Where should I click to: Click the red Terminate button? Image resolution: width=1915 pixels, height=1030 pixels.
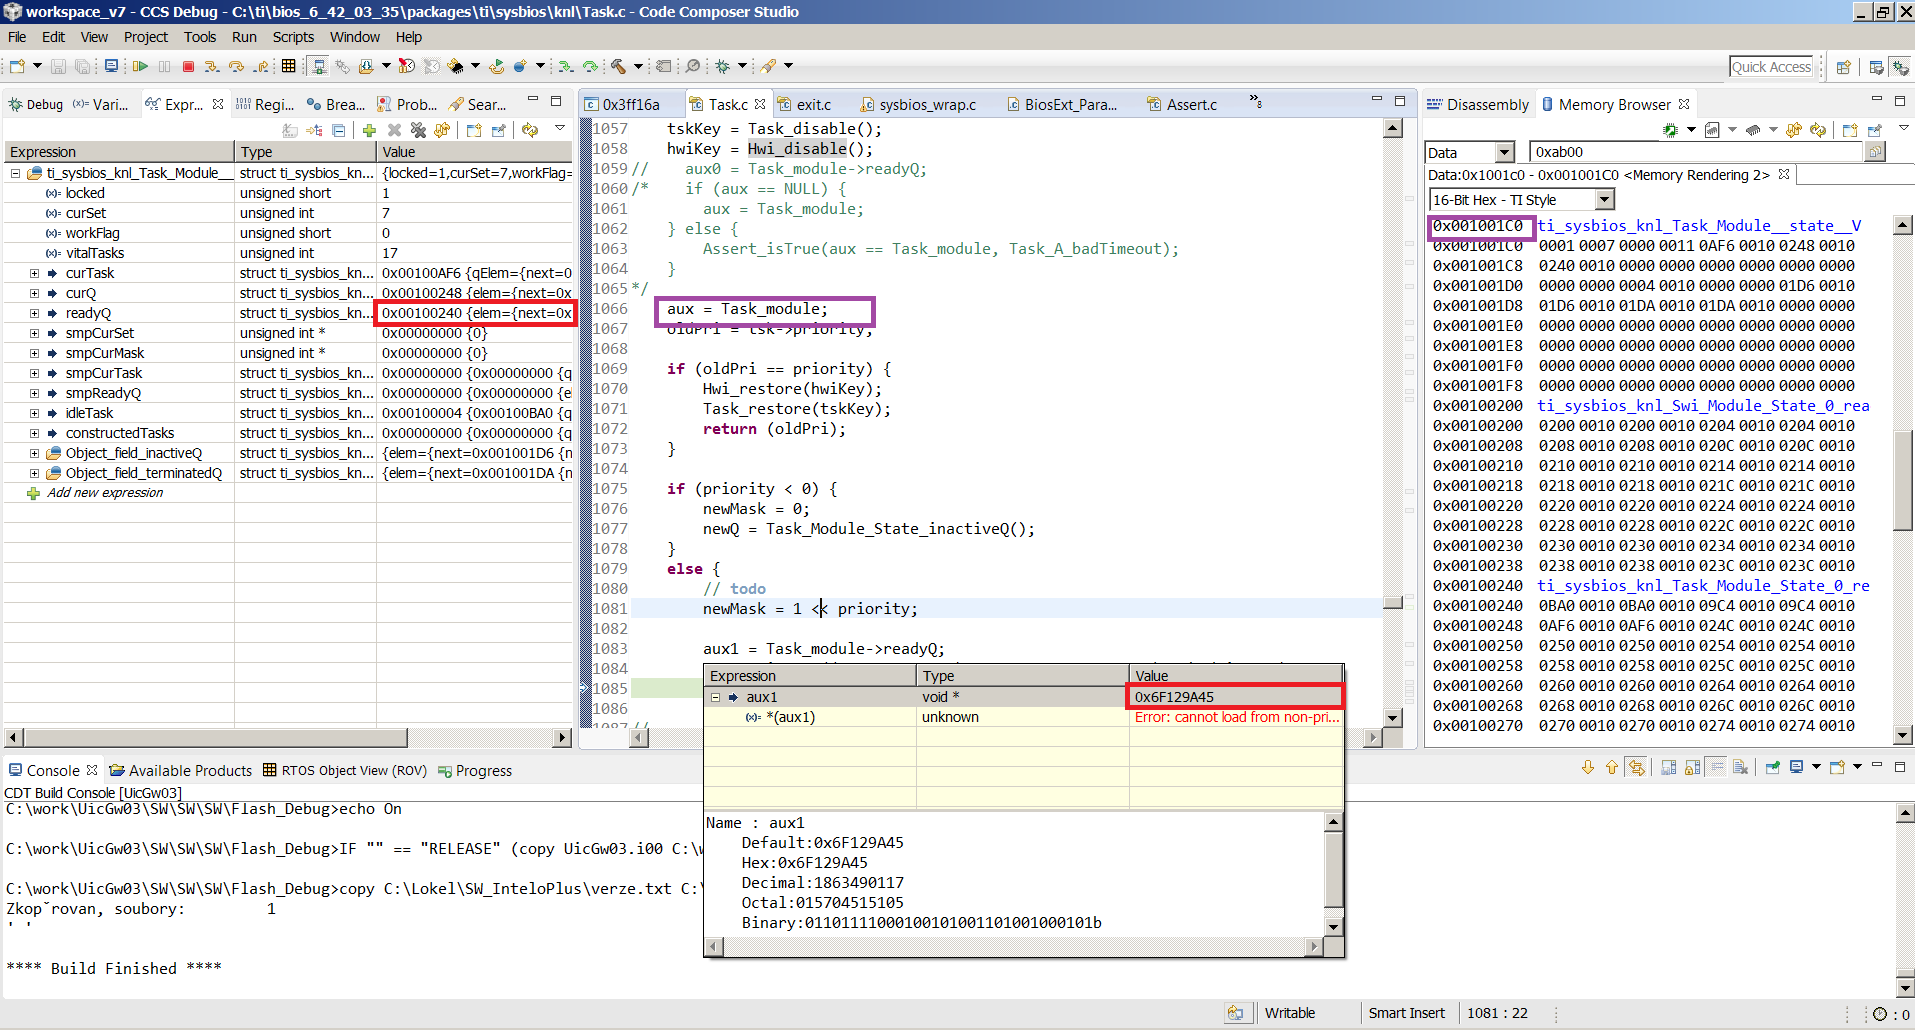188,66
